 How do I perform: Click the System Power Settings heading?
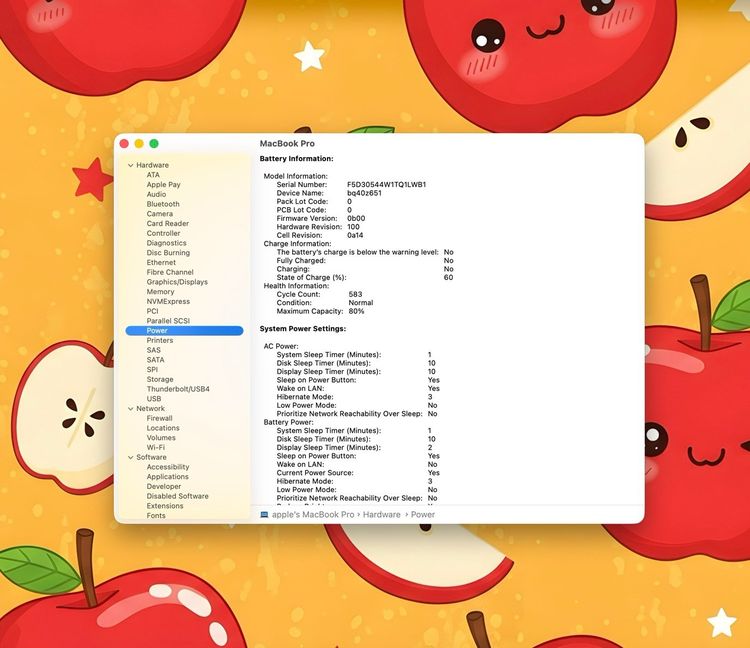(x=303, y=329)
